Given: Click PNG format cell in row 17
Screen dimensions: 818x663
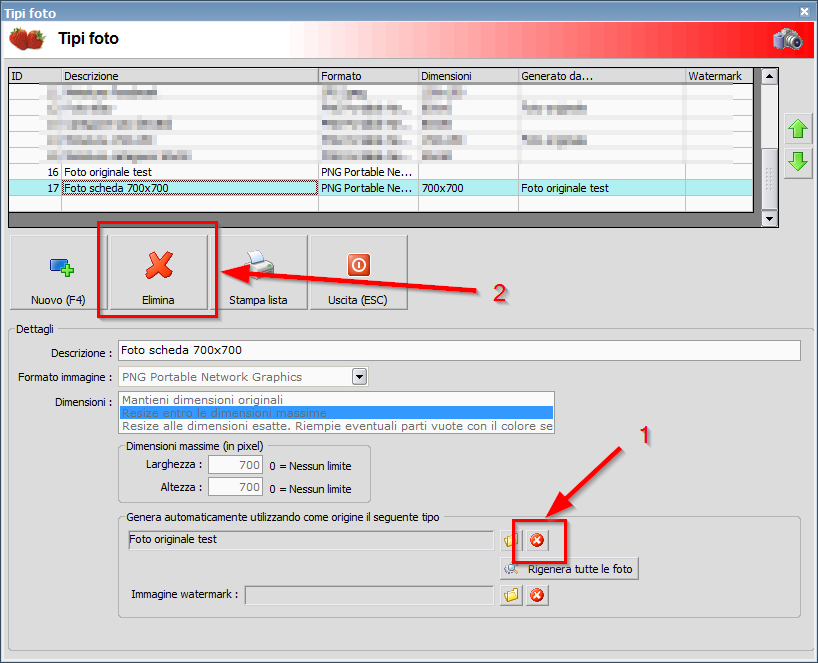Looking at the screenshot, I should [368, 188].
